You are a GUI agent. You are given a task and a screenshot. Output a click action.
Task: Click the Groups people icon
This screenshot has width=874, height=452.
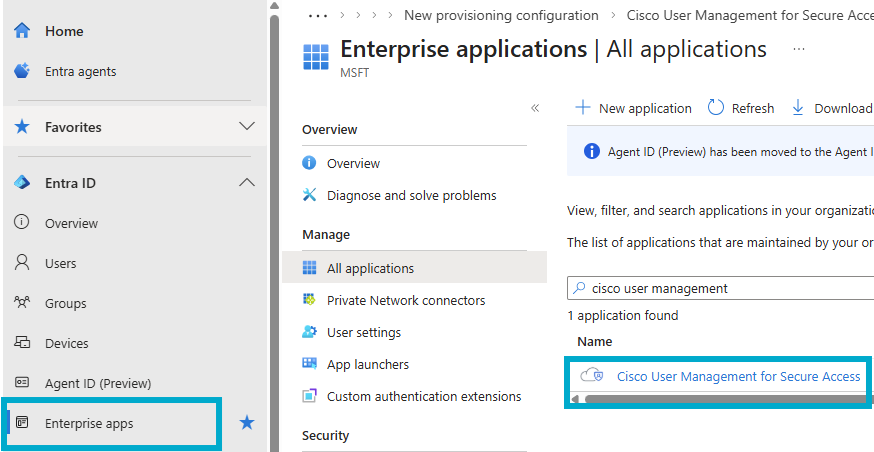tap(22, 303)
